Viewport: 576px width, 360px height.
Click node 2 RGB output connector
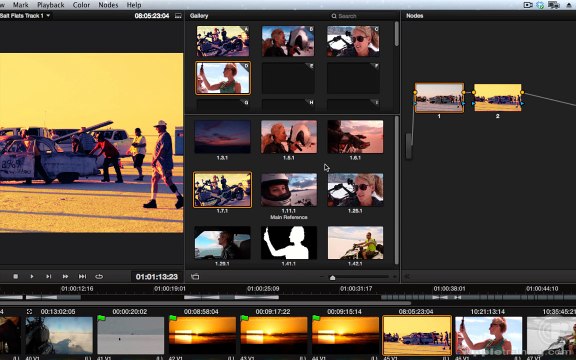tap(522, 92)
